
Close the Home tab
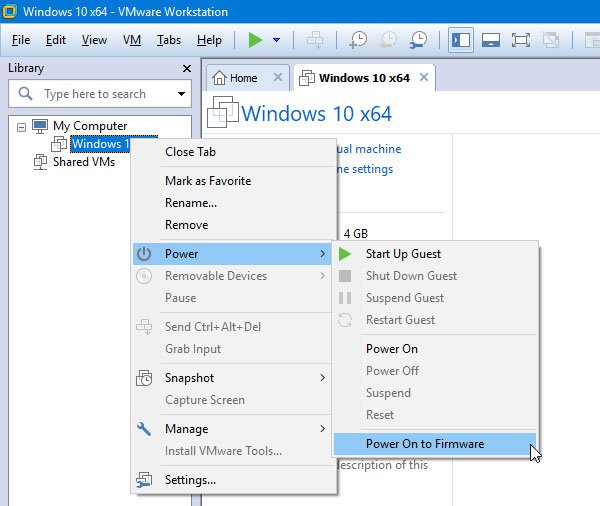click(x=278, y=77)
